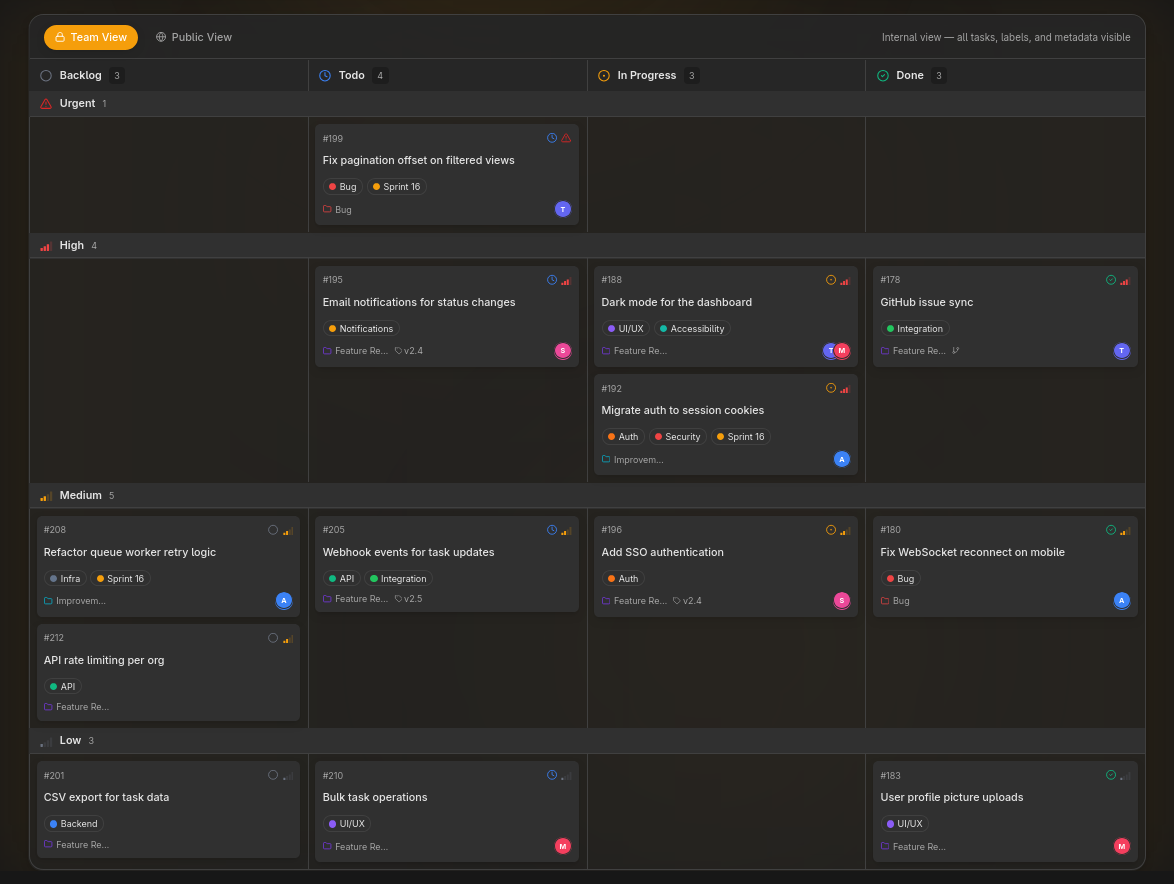The height and width of the screenshot is (884, 1174).
Task: Click the todo clock icon on card #210
Action: tap(552, 775)
